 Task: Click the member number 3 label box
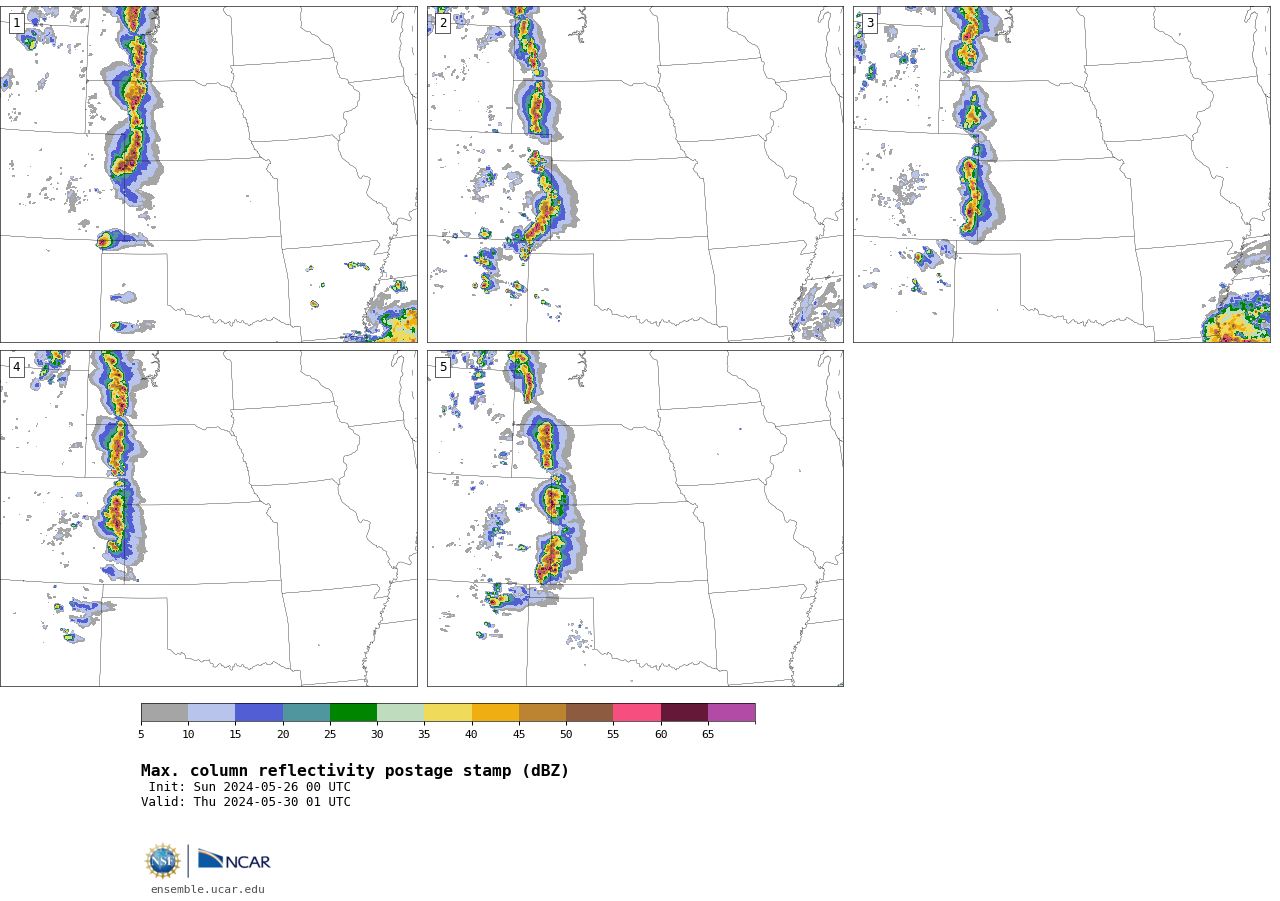coord(869,23)
